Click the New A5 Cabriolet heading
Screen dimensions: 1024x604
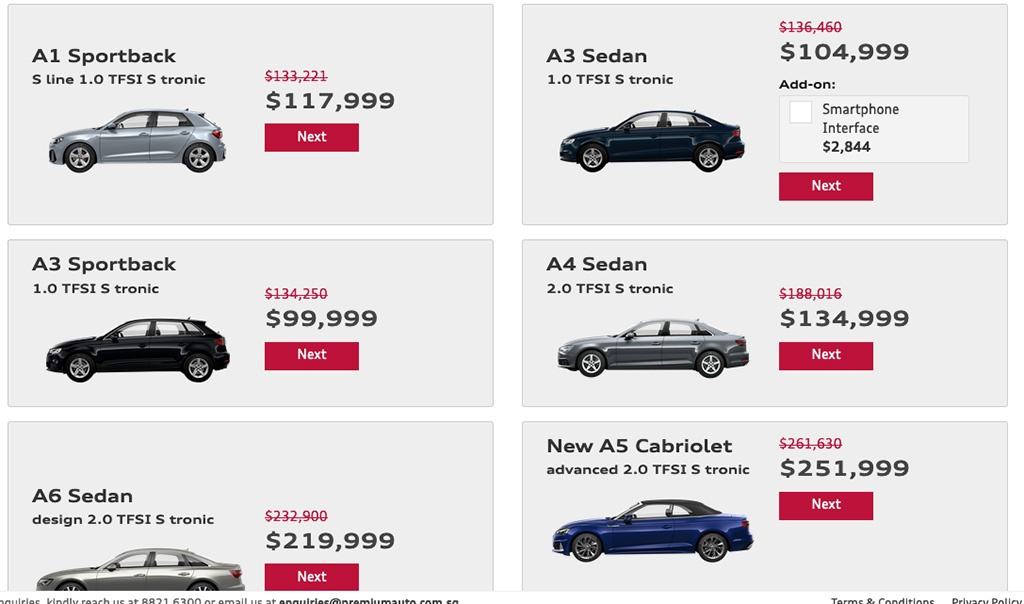639,446
